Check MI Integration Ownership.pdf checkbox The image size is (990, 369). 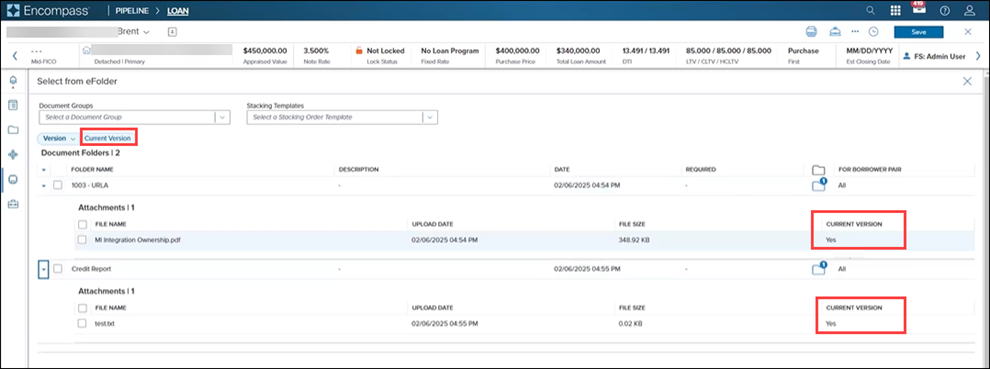point(81,240)
